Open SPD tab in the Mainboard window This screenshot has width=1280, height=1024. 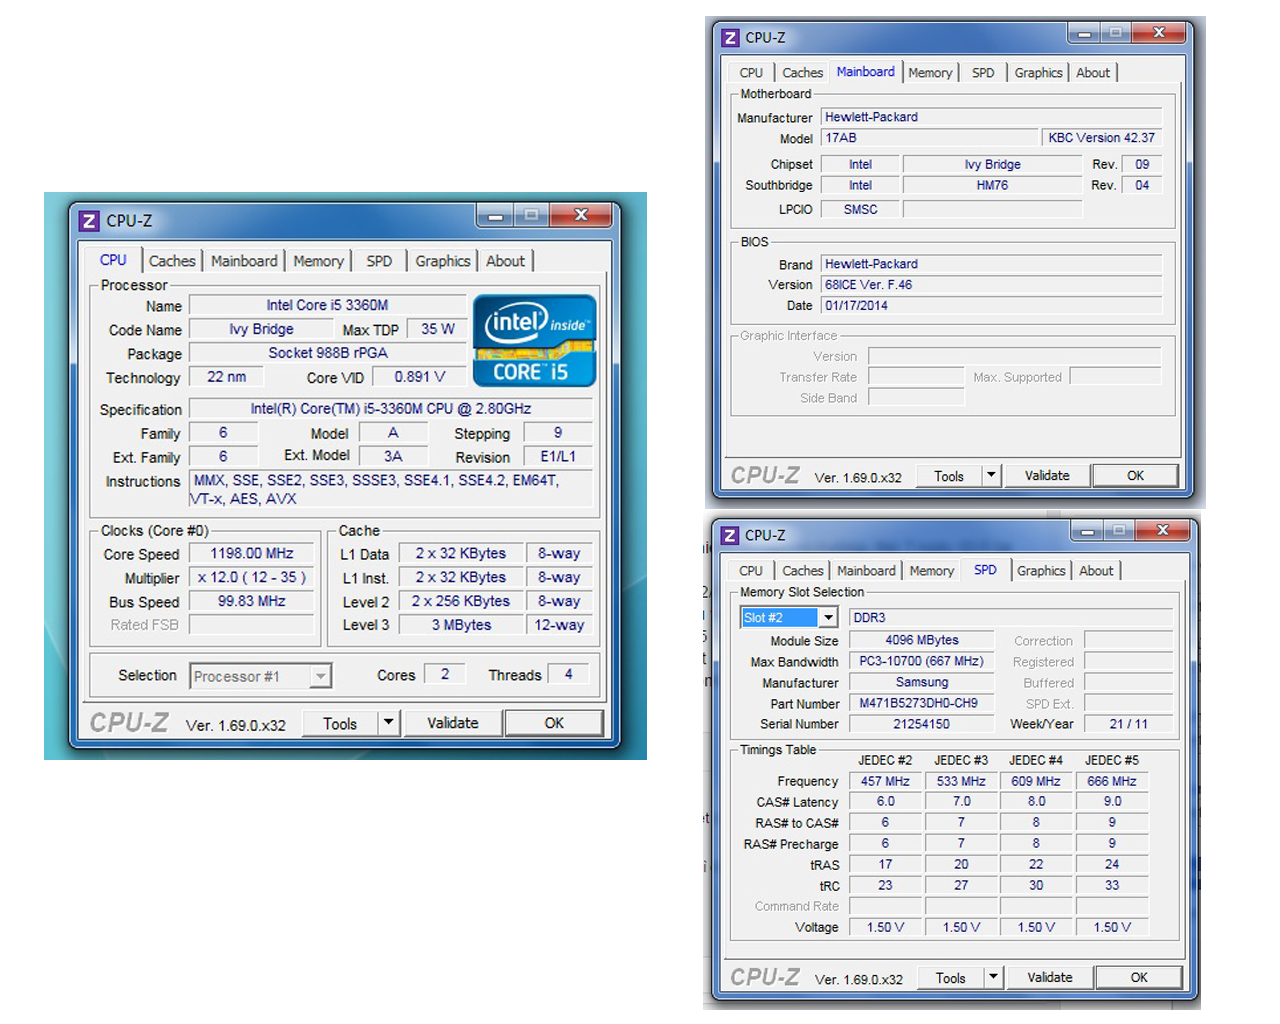[983, 73]
